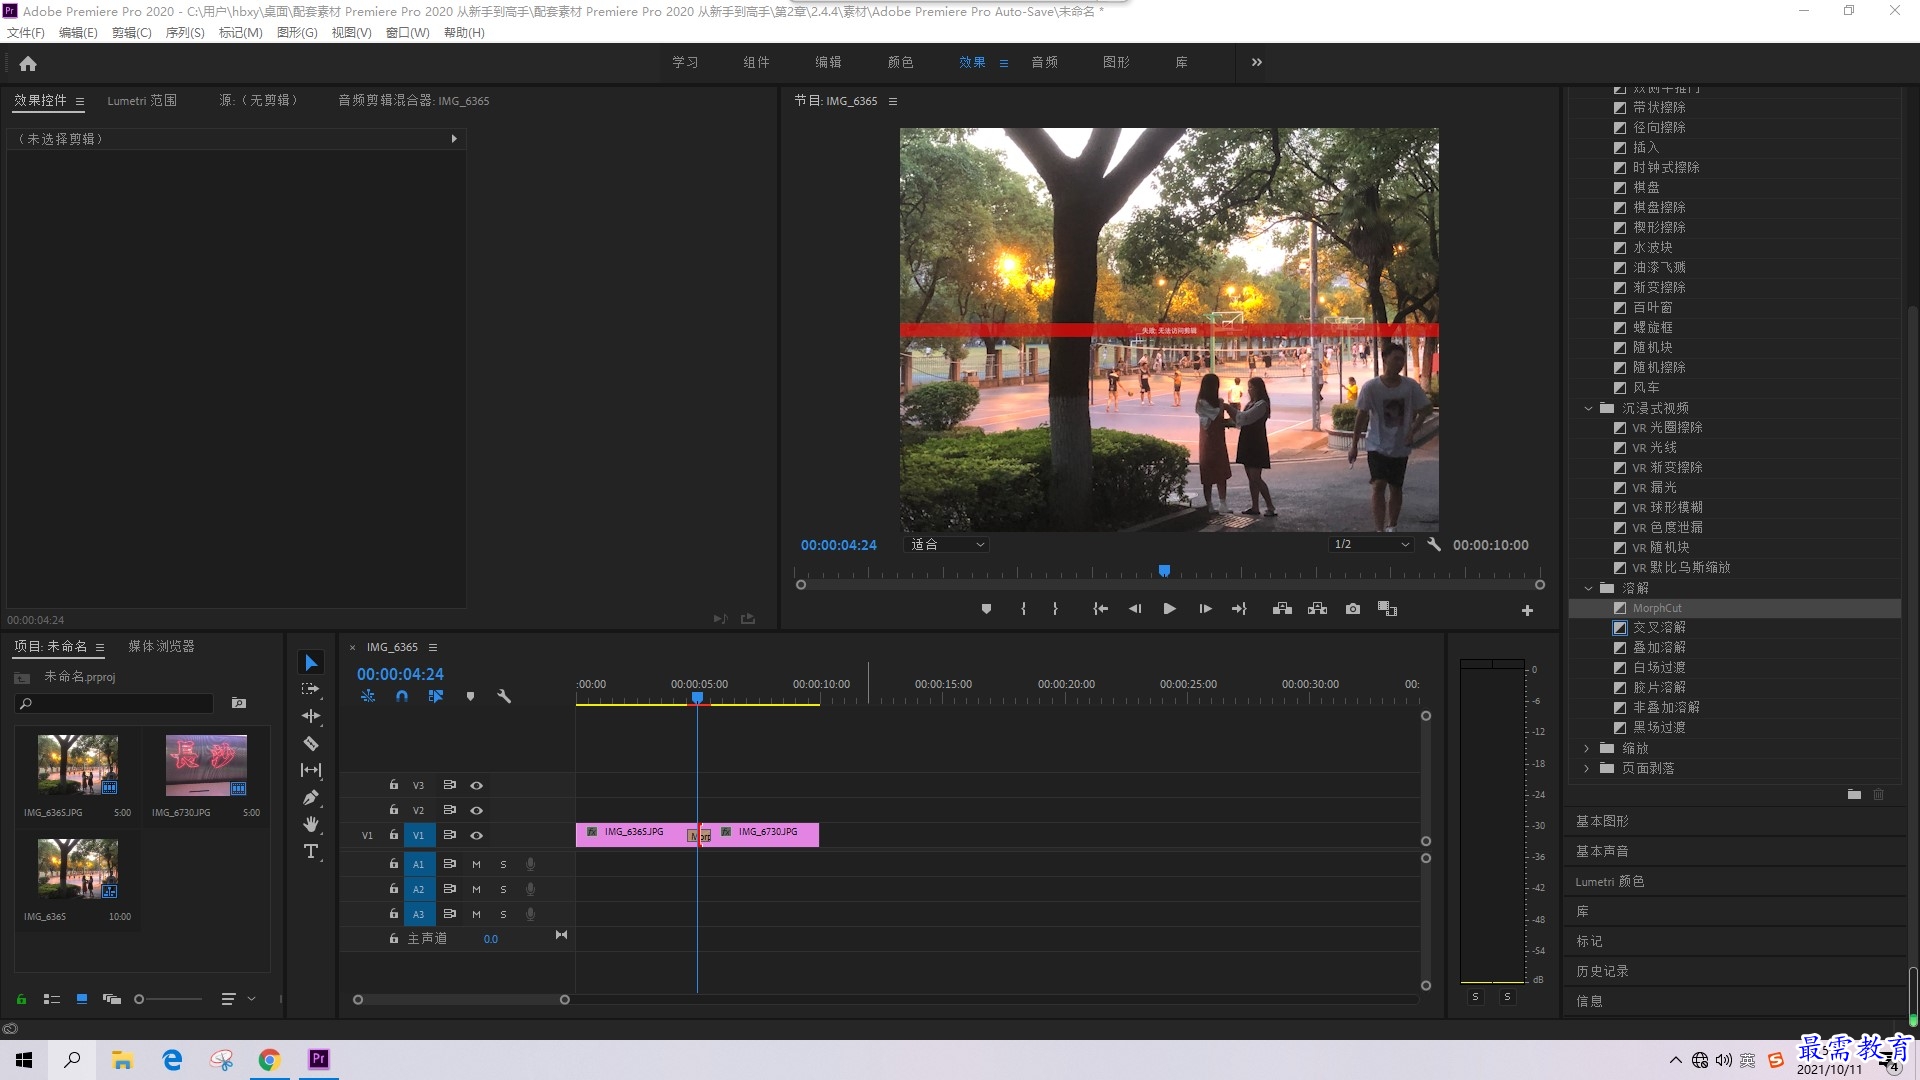Open playback resolution dropdown 1/2
Viewport: 1920px width, 1080px height.
[1371, 545]
